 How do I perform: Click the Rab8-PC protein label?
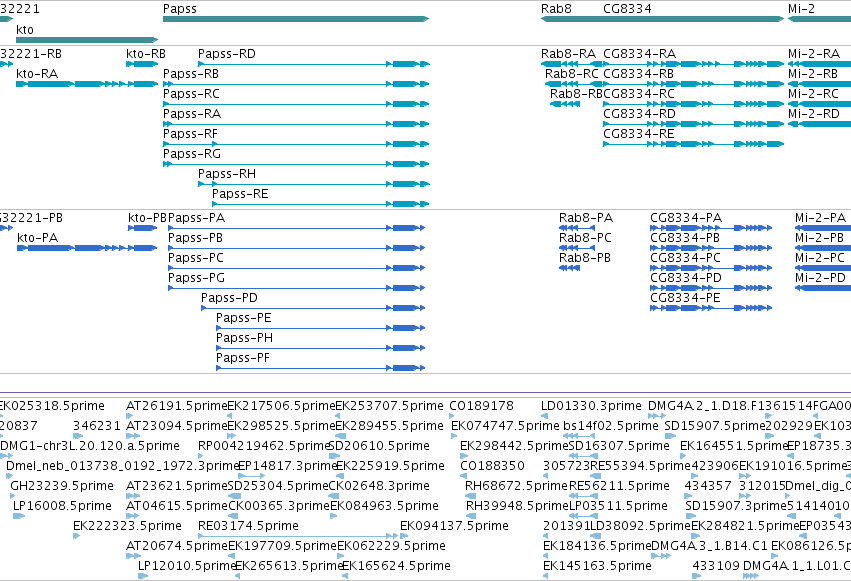[x=586, y=238]
